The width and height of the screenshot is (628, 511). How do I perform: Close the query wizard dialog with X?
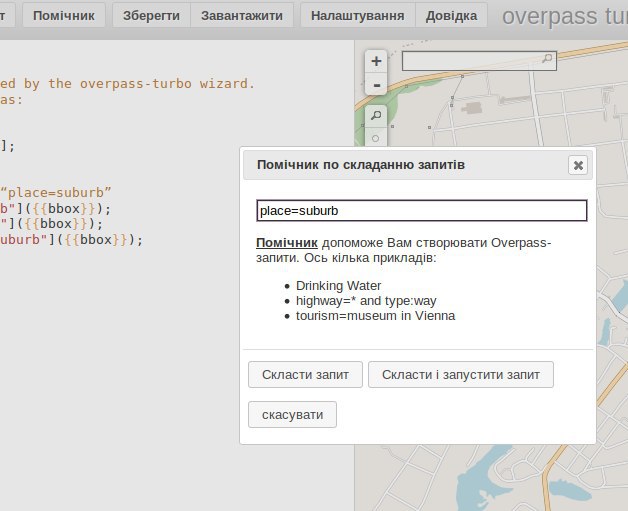[x=578, y=165]
